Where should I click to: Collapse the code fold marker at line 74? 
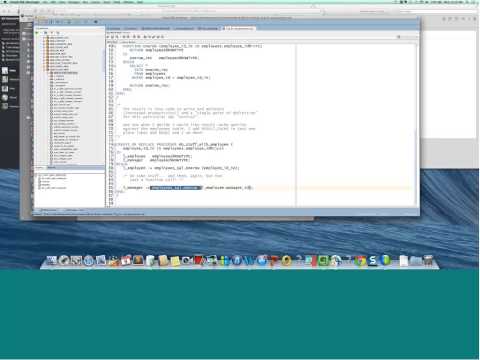tap(114, 145)
